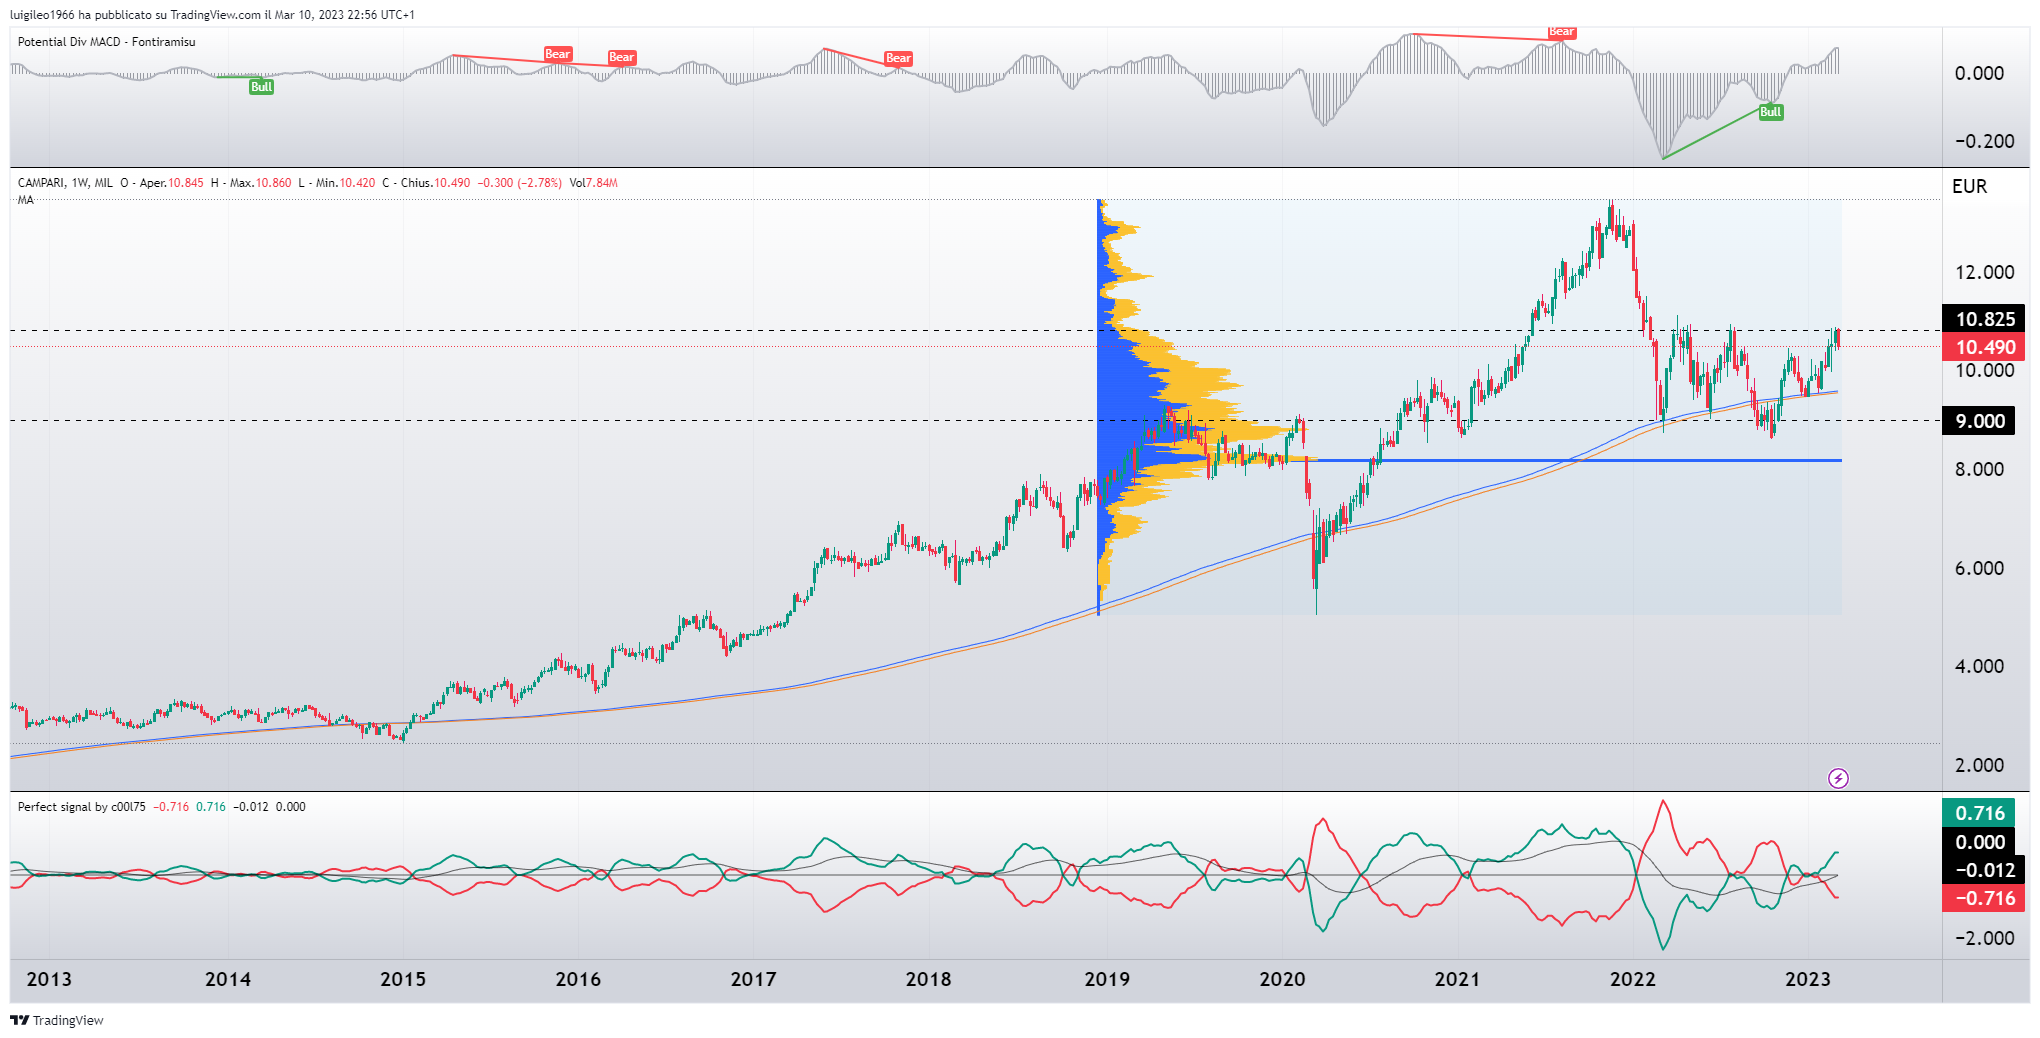Click the 2020 year on time axis
The width and height of the screenshot is (2040, 1038).
coord(1282,979)
